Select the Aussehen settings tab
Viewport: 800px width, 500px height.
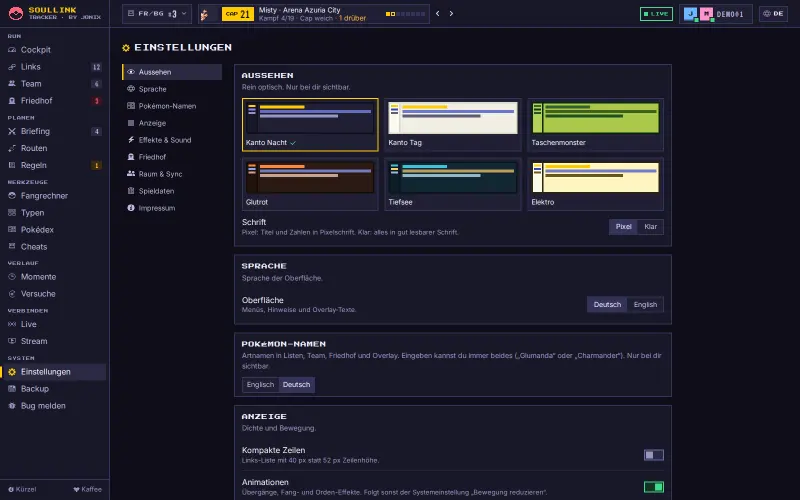(x=172, y=72)
